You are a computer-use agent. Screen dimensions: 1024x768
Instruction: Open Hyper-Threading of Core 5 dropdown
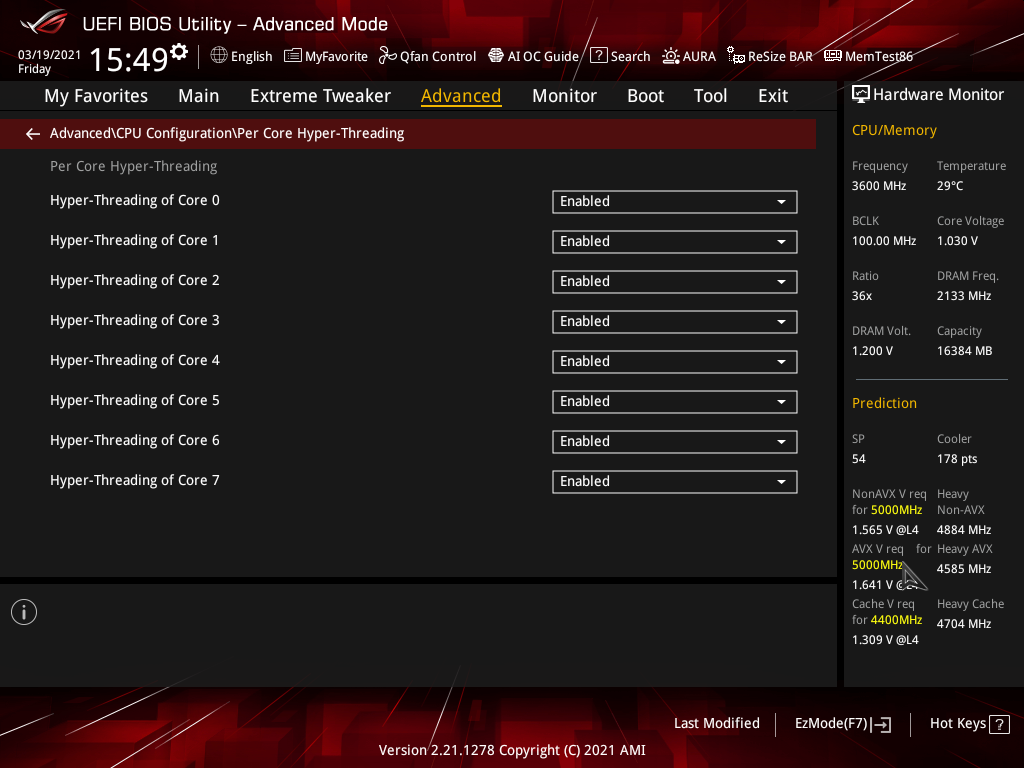(x=675, y=402)
